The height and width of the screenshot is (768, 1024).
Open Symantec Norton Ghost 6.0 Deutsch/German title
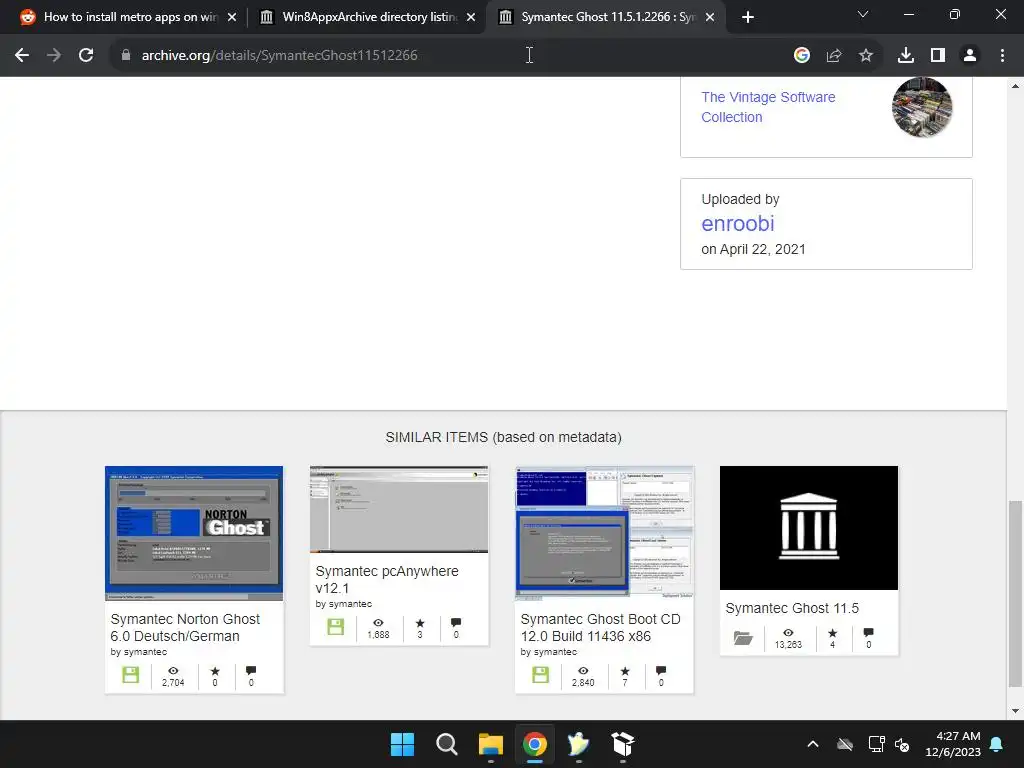[x=185, y=628]
